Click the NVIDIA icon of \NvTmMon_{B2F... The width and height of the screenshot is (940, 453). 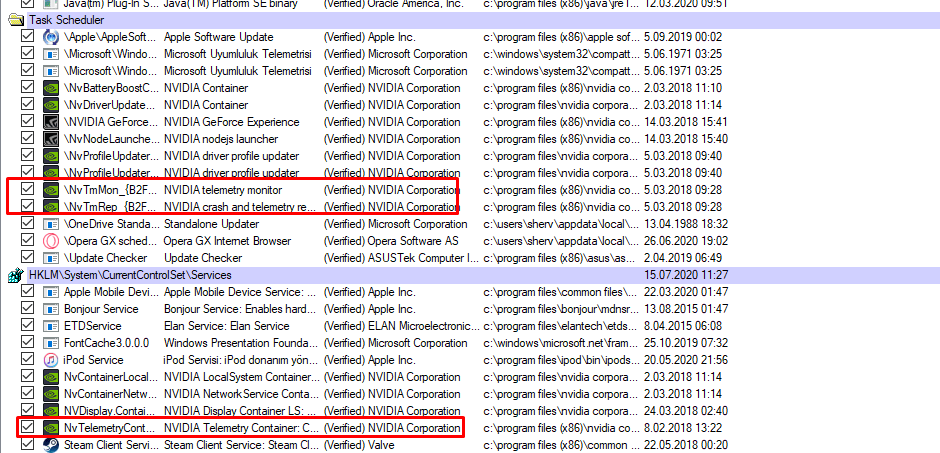[51, 190]
